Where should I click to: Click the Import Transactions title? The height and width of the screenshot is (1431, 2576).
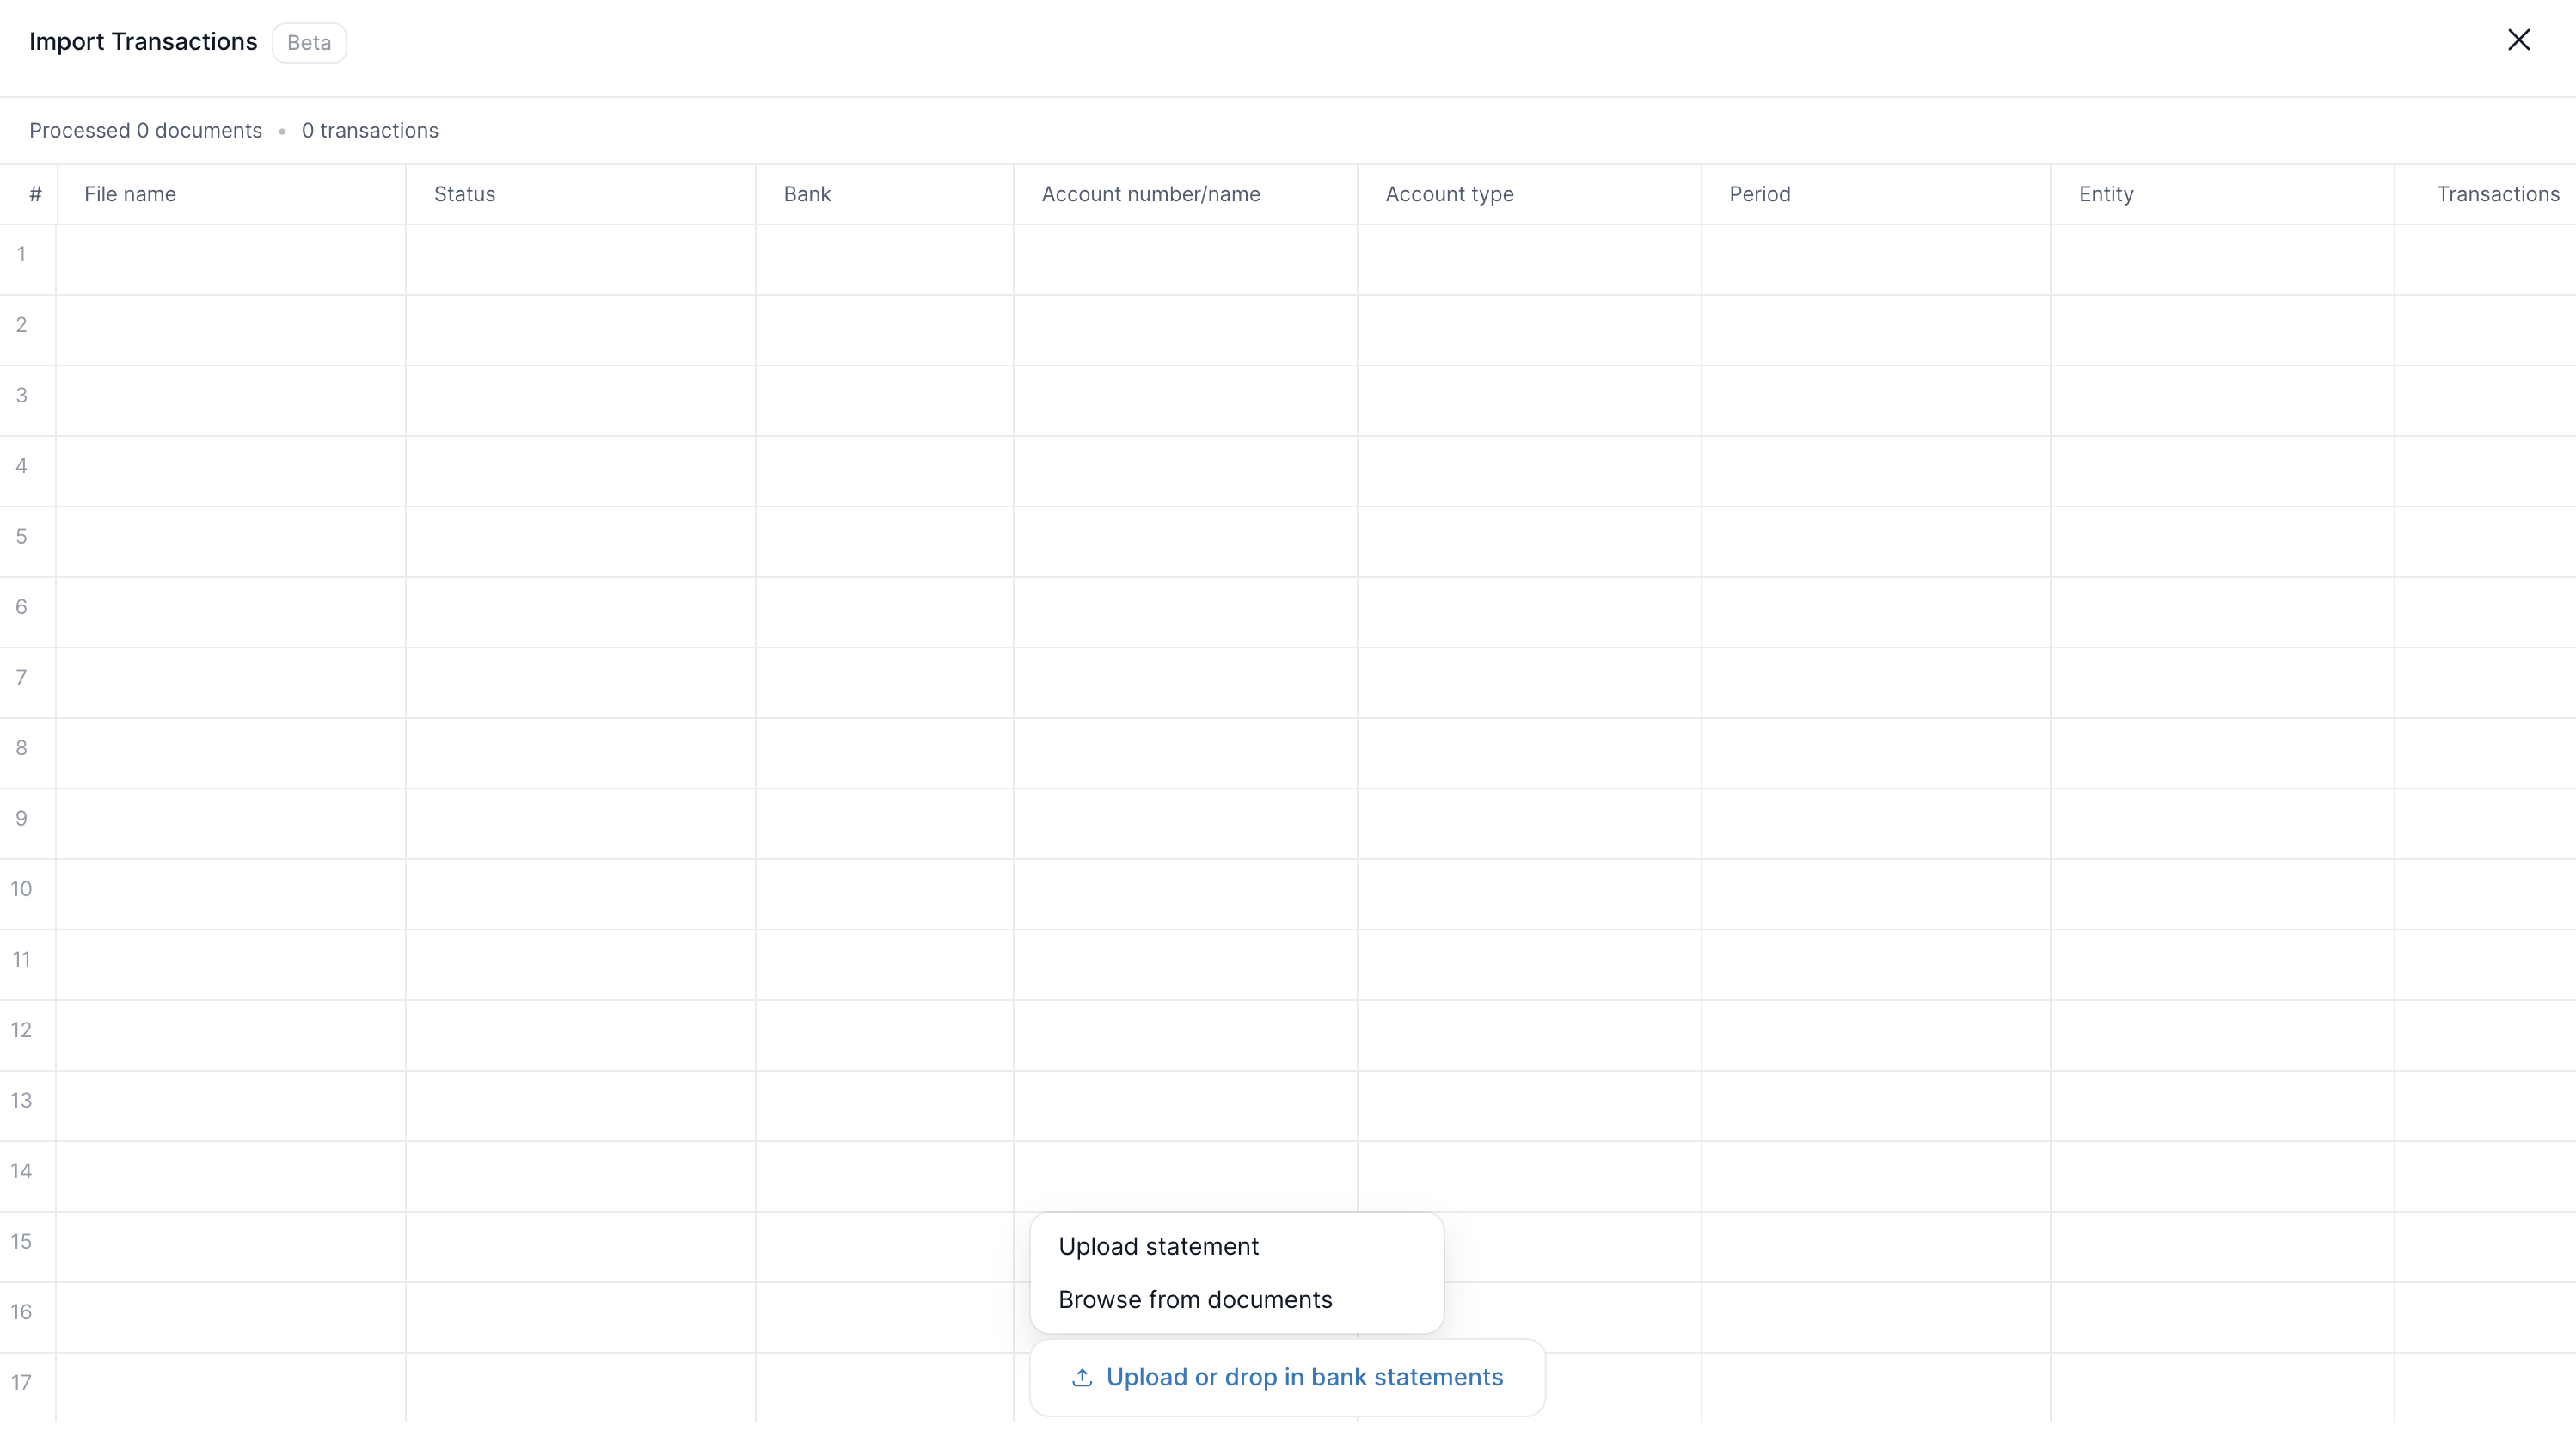pyautogui.click(x=142, y=41)
